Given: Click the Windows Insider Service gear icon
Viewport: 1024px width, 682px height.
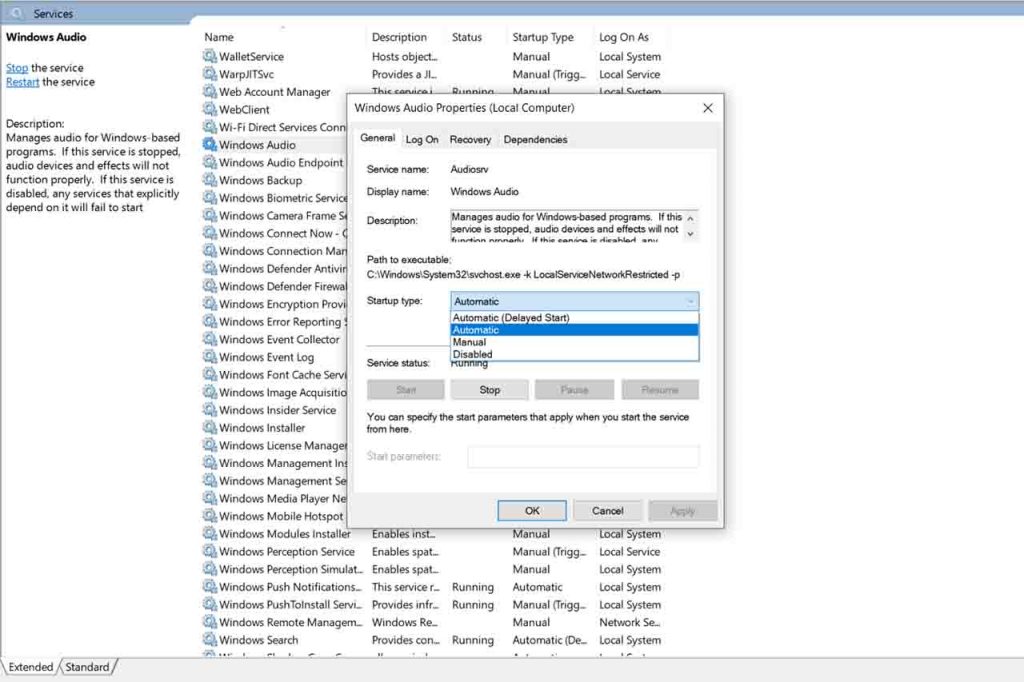Looking at the screenshot, I should tap(210, 410).
